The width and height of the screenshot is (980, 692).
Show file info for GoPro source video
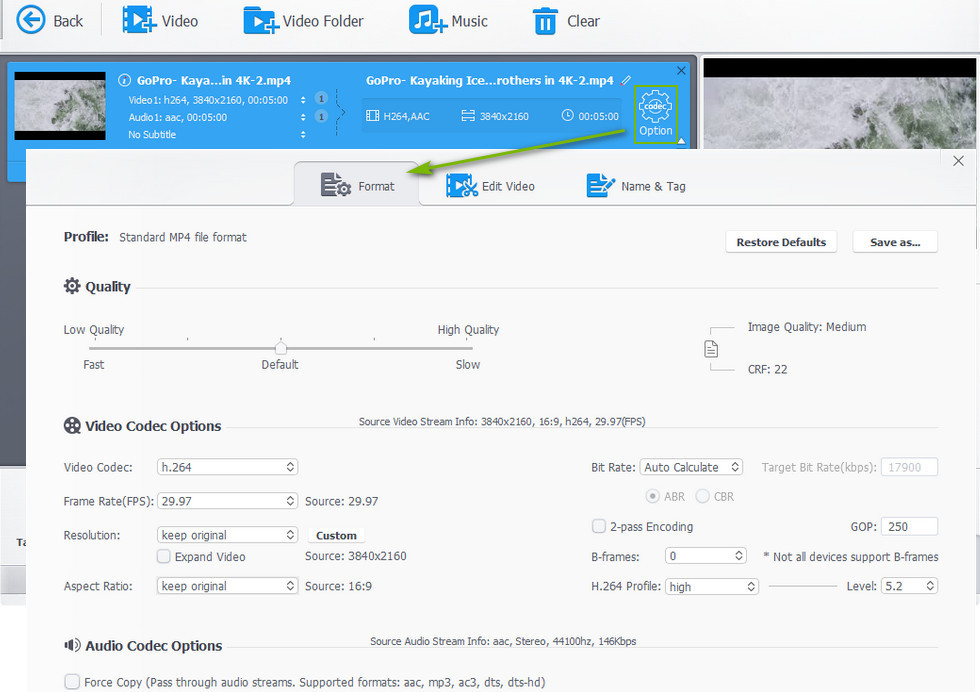pyautogui.click(x=124, y=80)
